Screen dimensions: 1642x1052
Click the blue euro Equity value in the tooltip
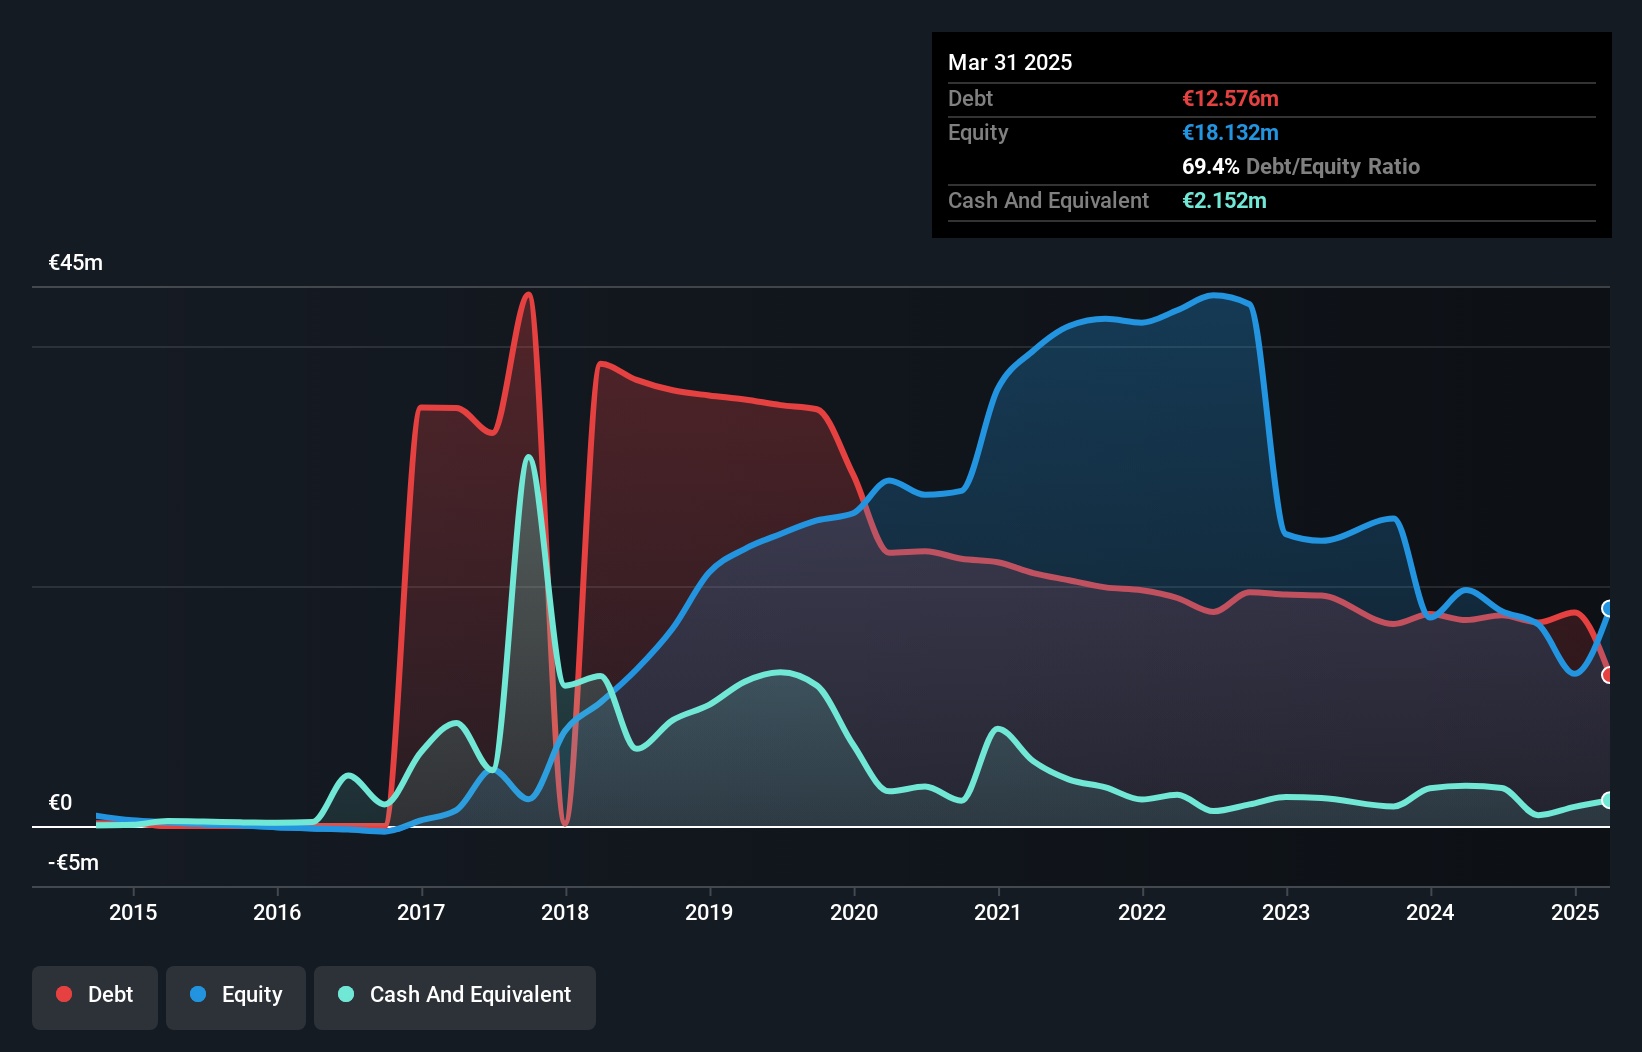point(1230,132)
